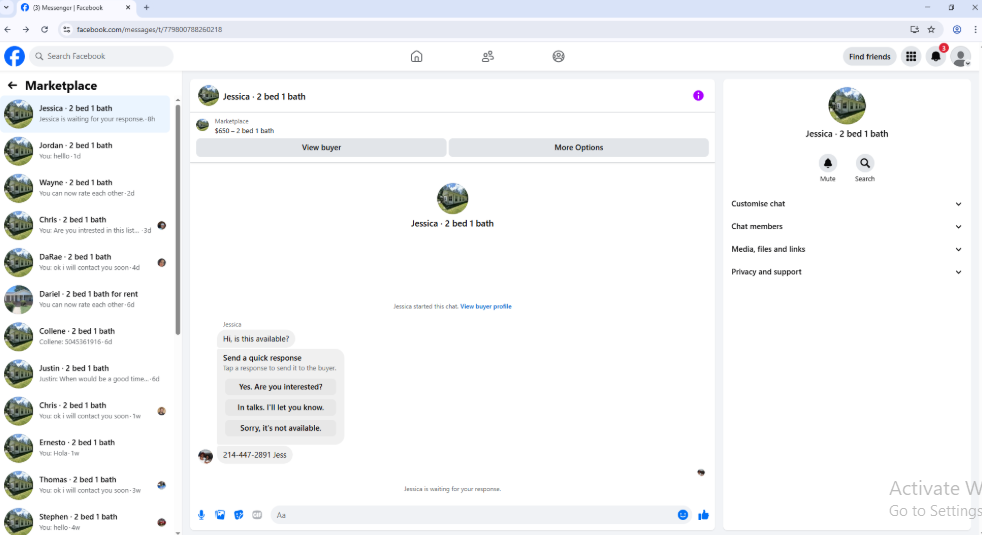The width and height of the screenshot is (982, 535).
Task: Choose a sticker icon
Action: pos(239,515)
